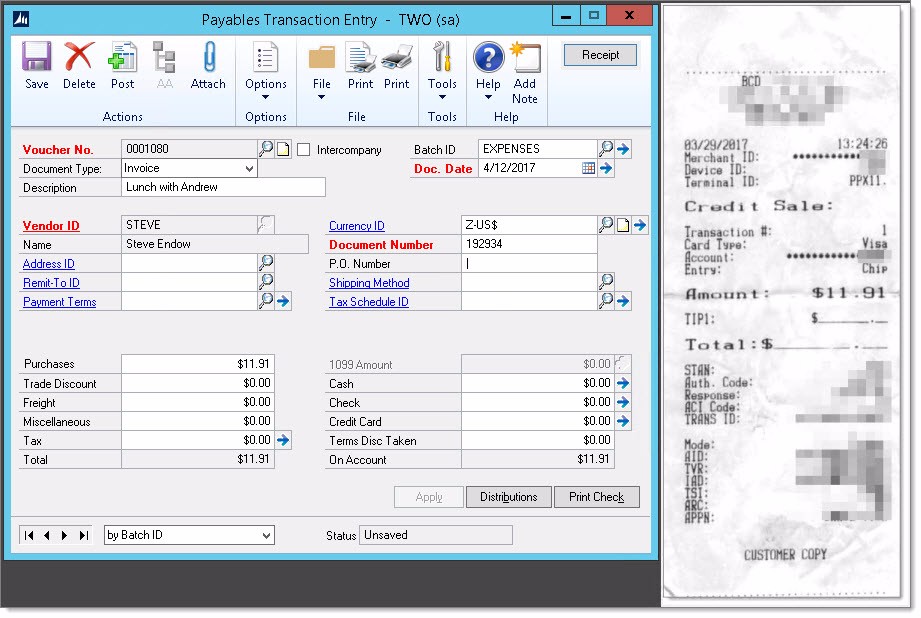Click the P.O. Number input field

pos(529,264)
